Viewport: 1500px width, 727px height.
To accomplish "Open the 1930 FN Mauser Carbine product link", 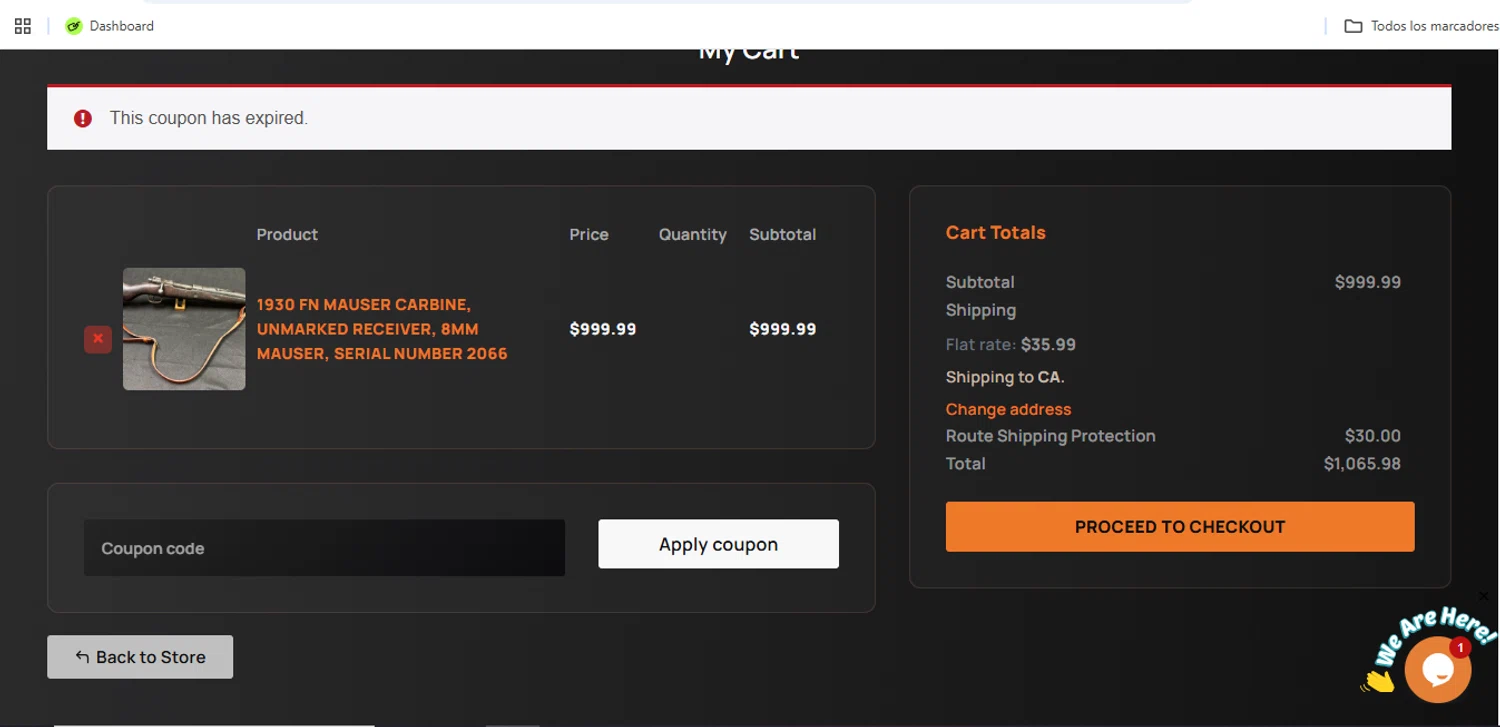I will 382,329.
